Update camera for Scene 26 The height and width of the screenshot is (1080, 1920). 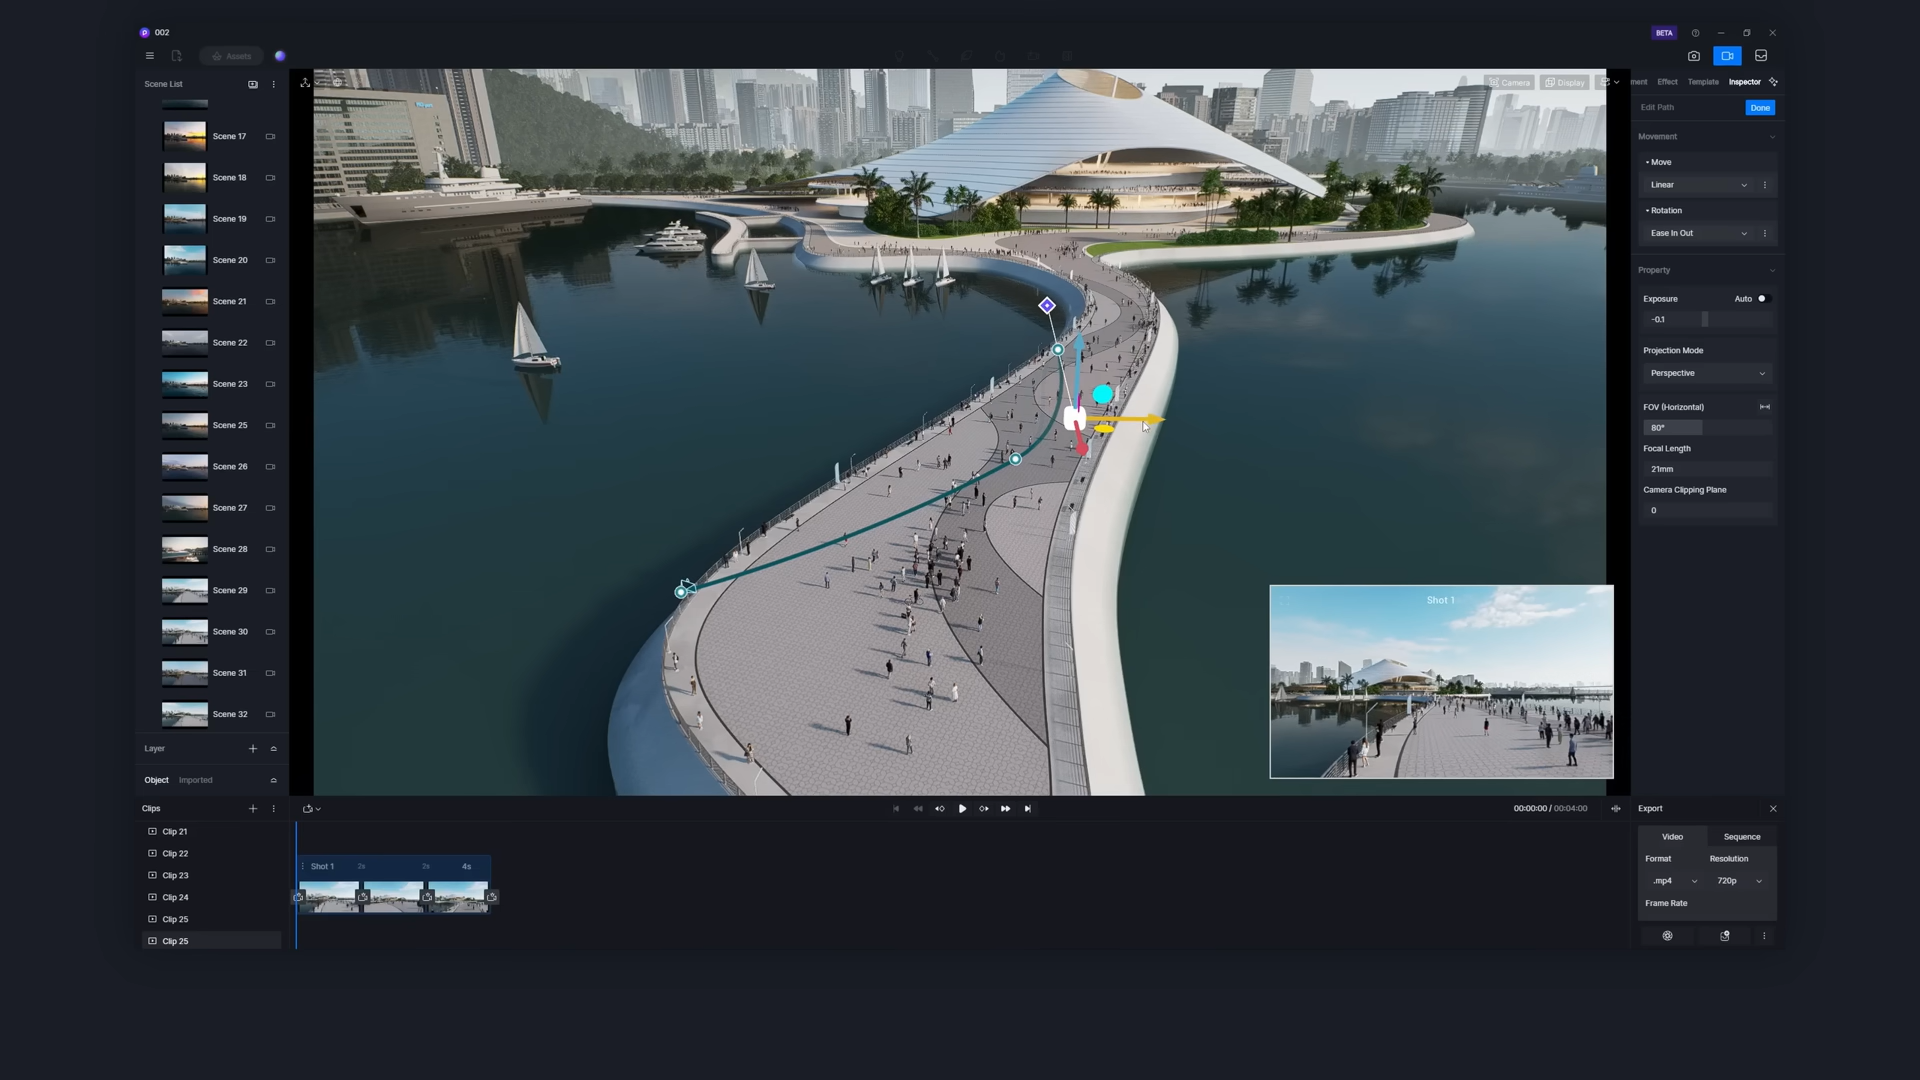270,467
